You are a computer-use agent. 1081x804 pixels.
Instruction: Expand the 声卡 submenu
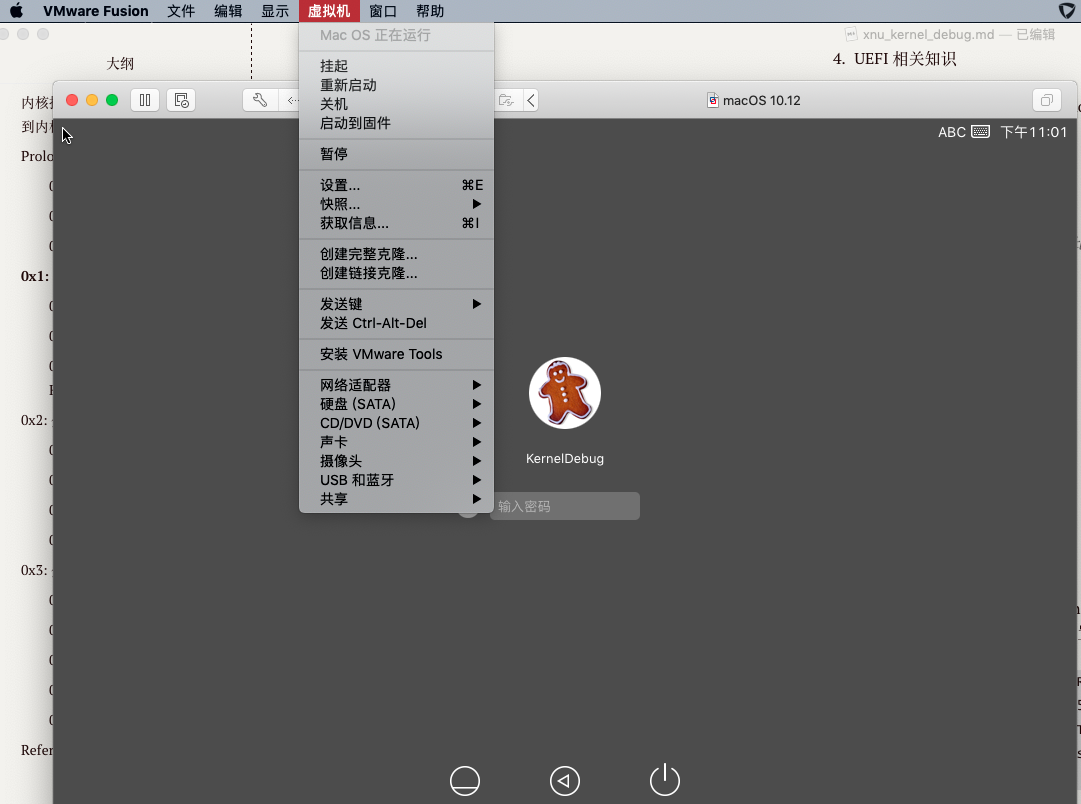pyautogui.click(x=396, y=442)
